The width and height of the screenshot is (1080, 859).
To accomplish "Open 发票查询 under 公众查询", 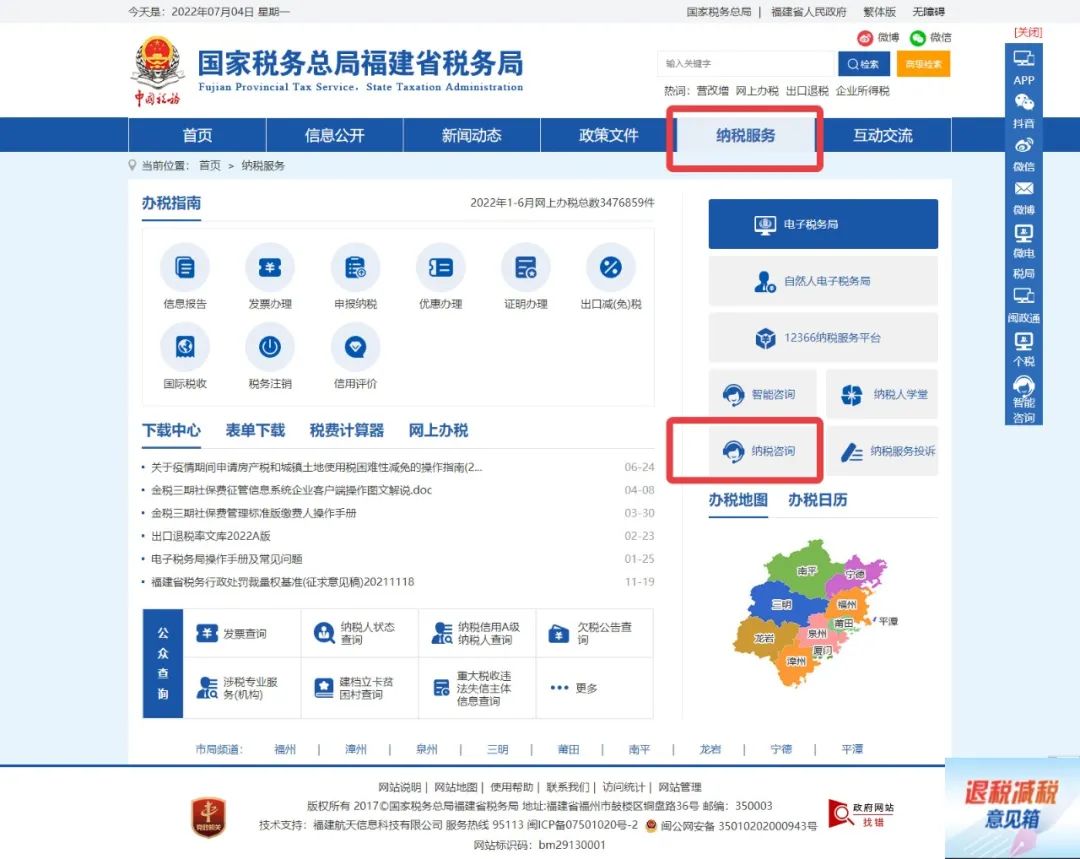I will click(x=231, y=633).
